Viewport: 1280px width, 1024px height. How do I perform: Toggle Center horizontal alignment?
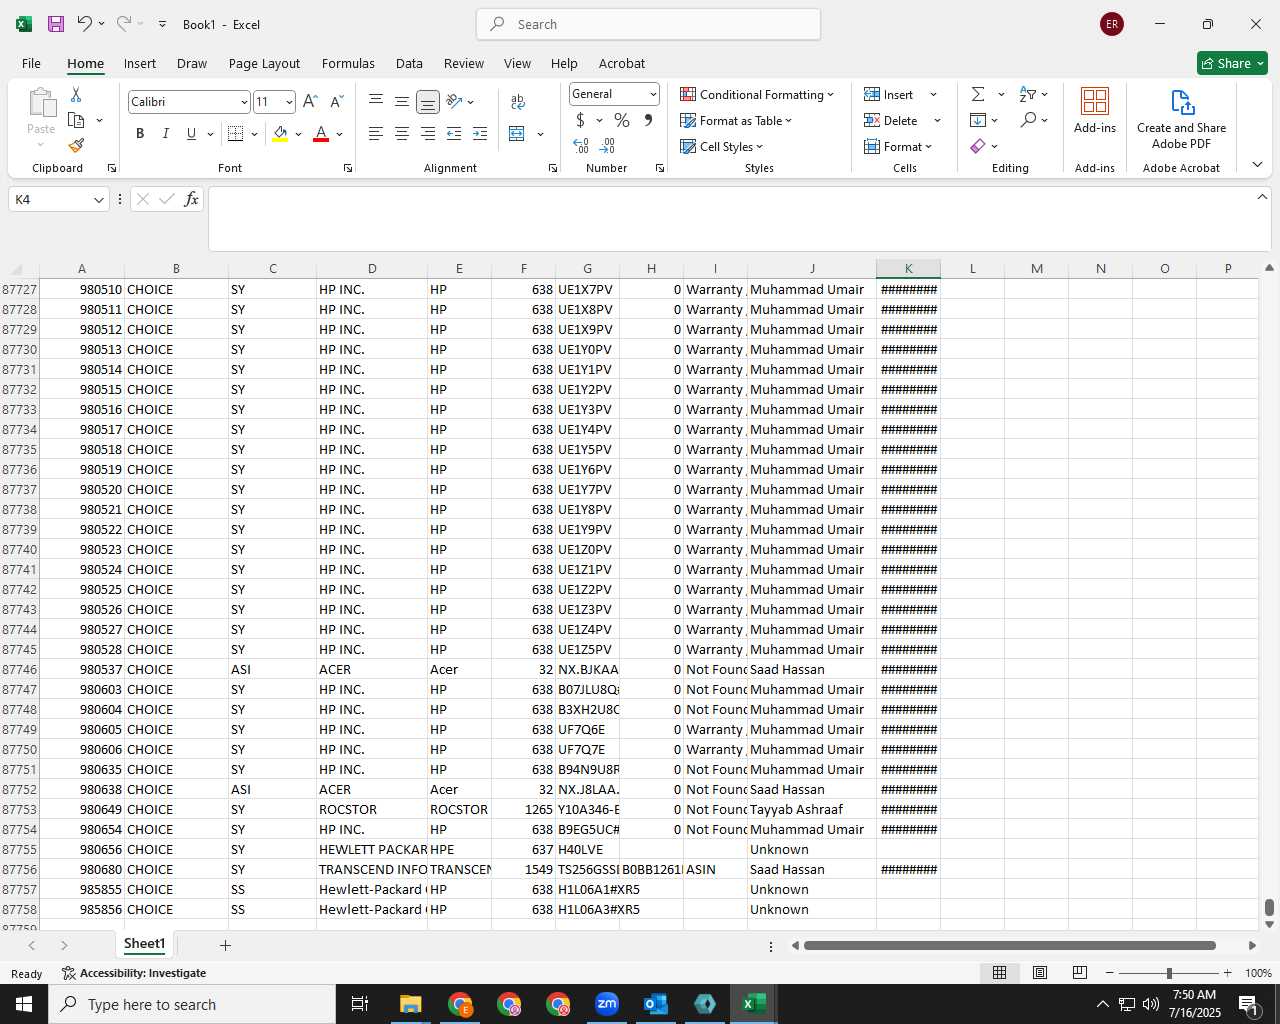coord(402,134)
